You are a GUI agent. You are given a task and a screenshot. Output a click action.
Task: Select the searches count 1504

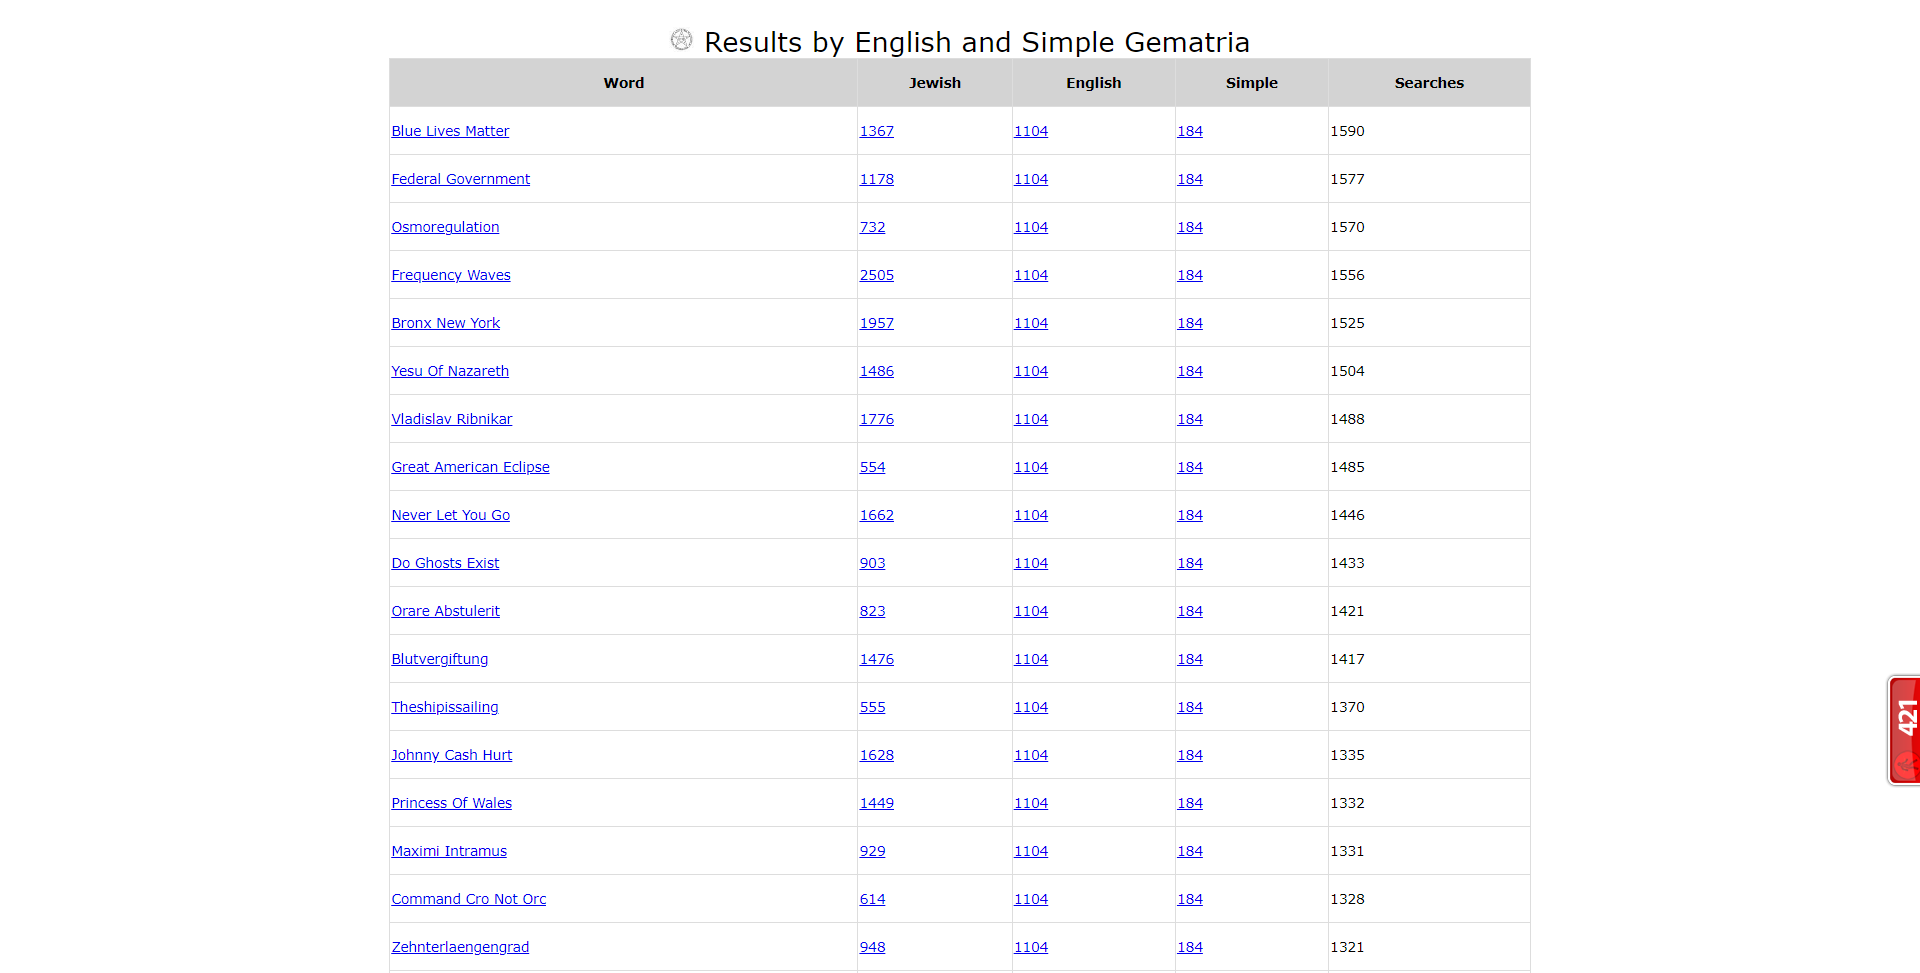1347,371
